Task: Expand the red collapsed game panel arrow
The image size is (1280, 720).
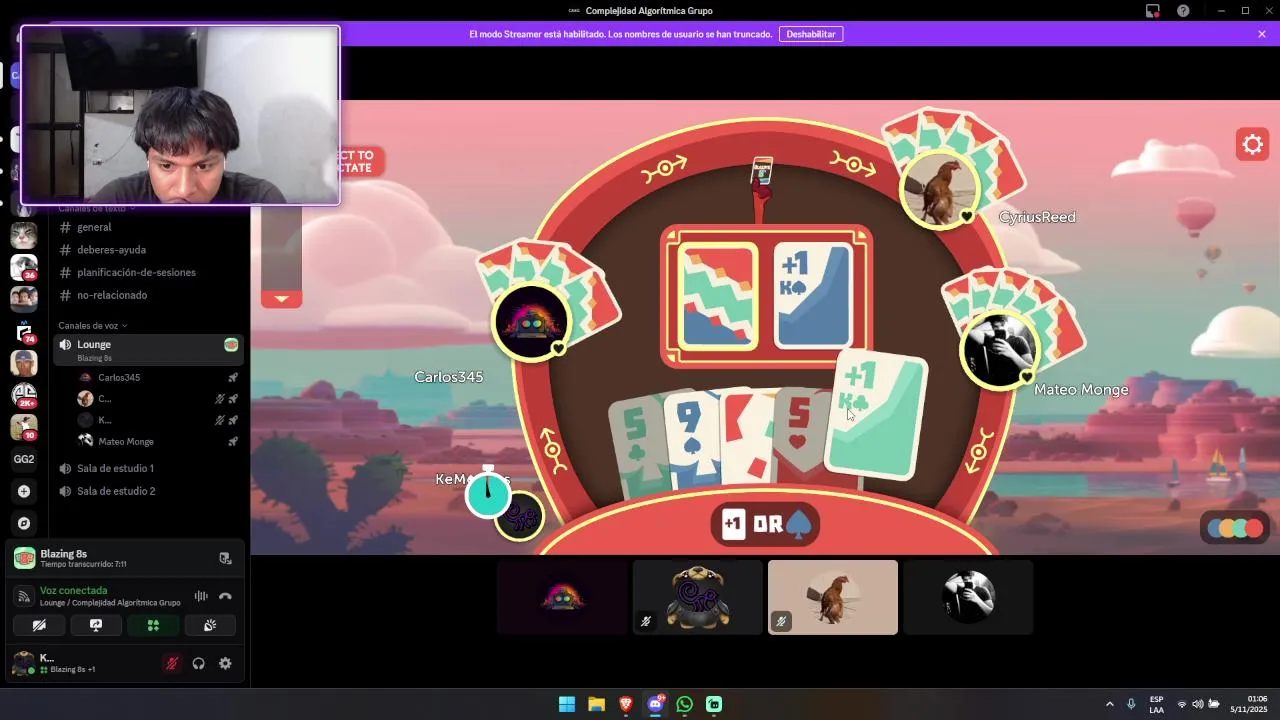Action: coord(281,298)
